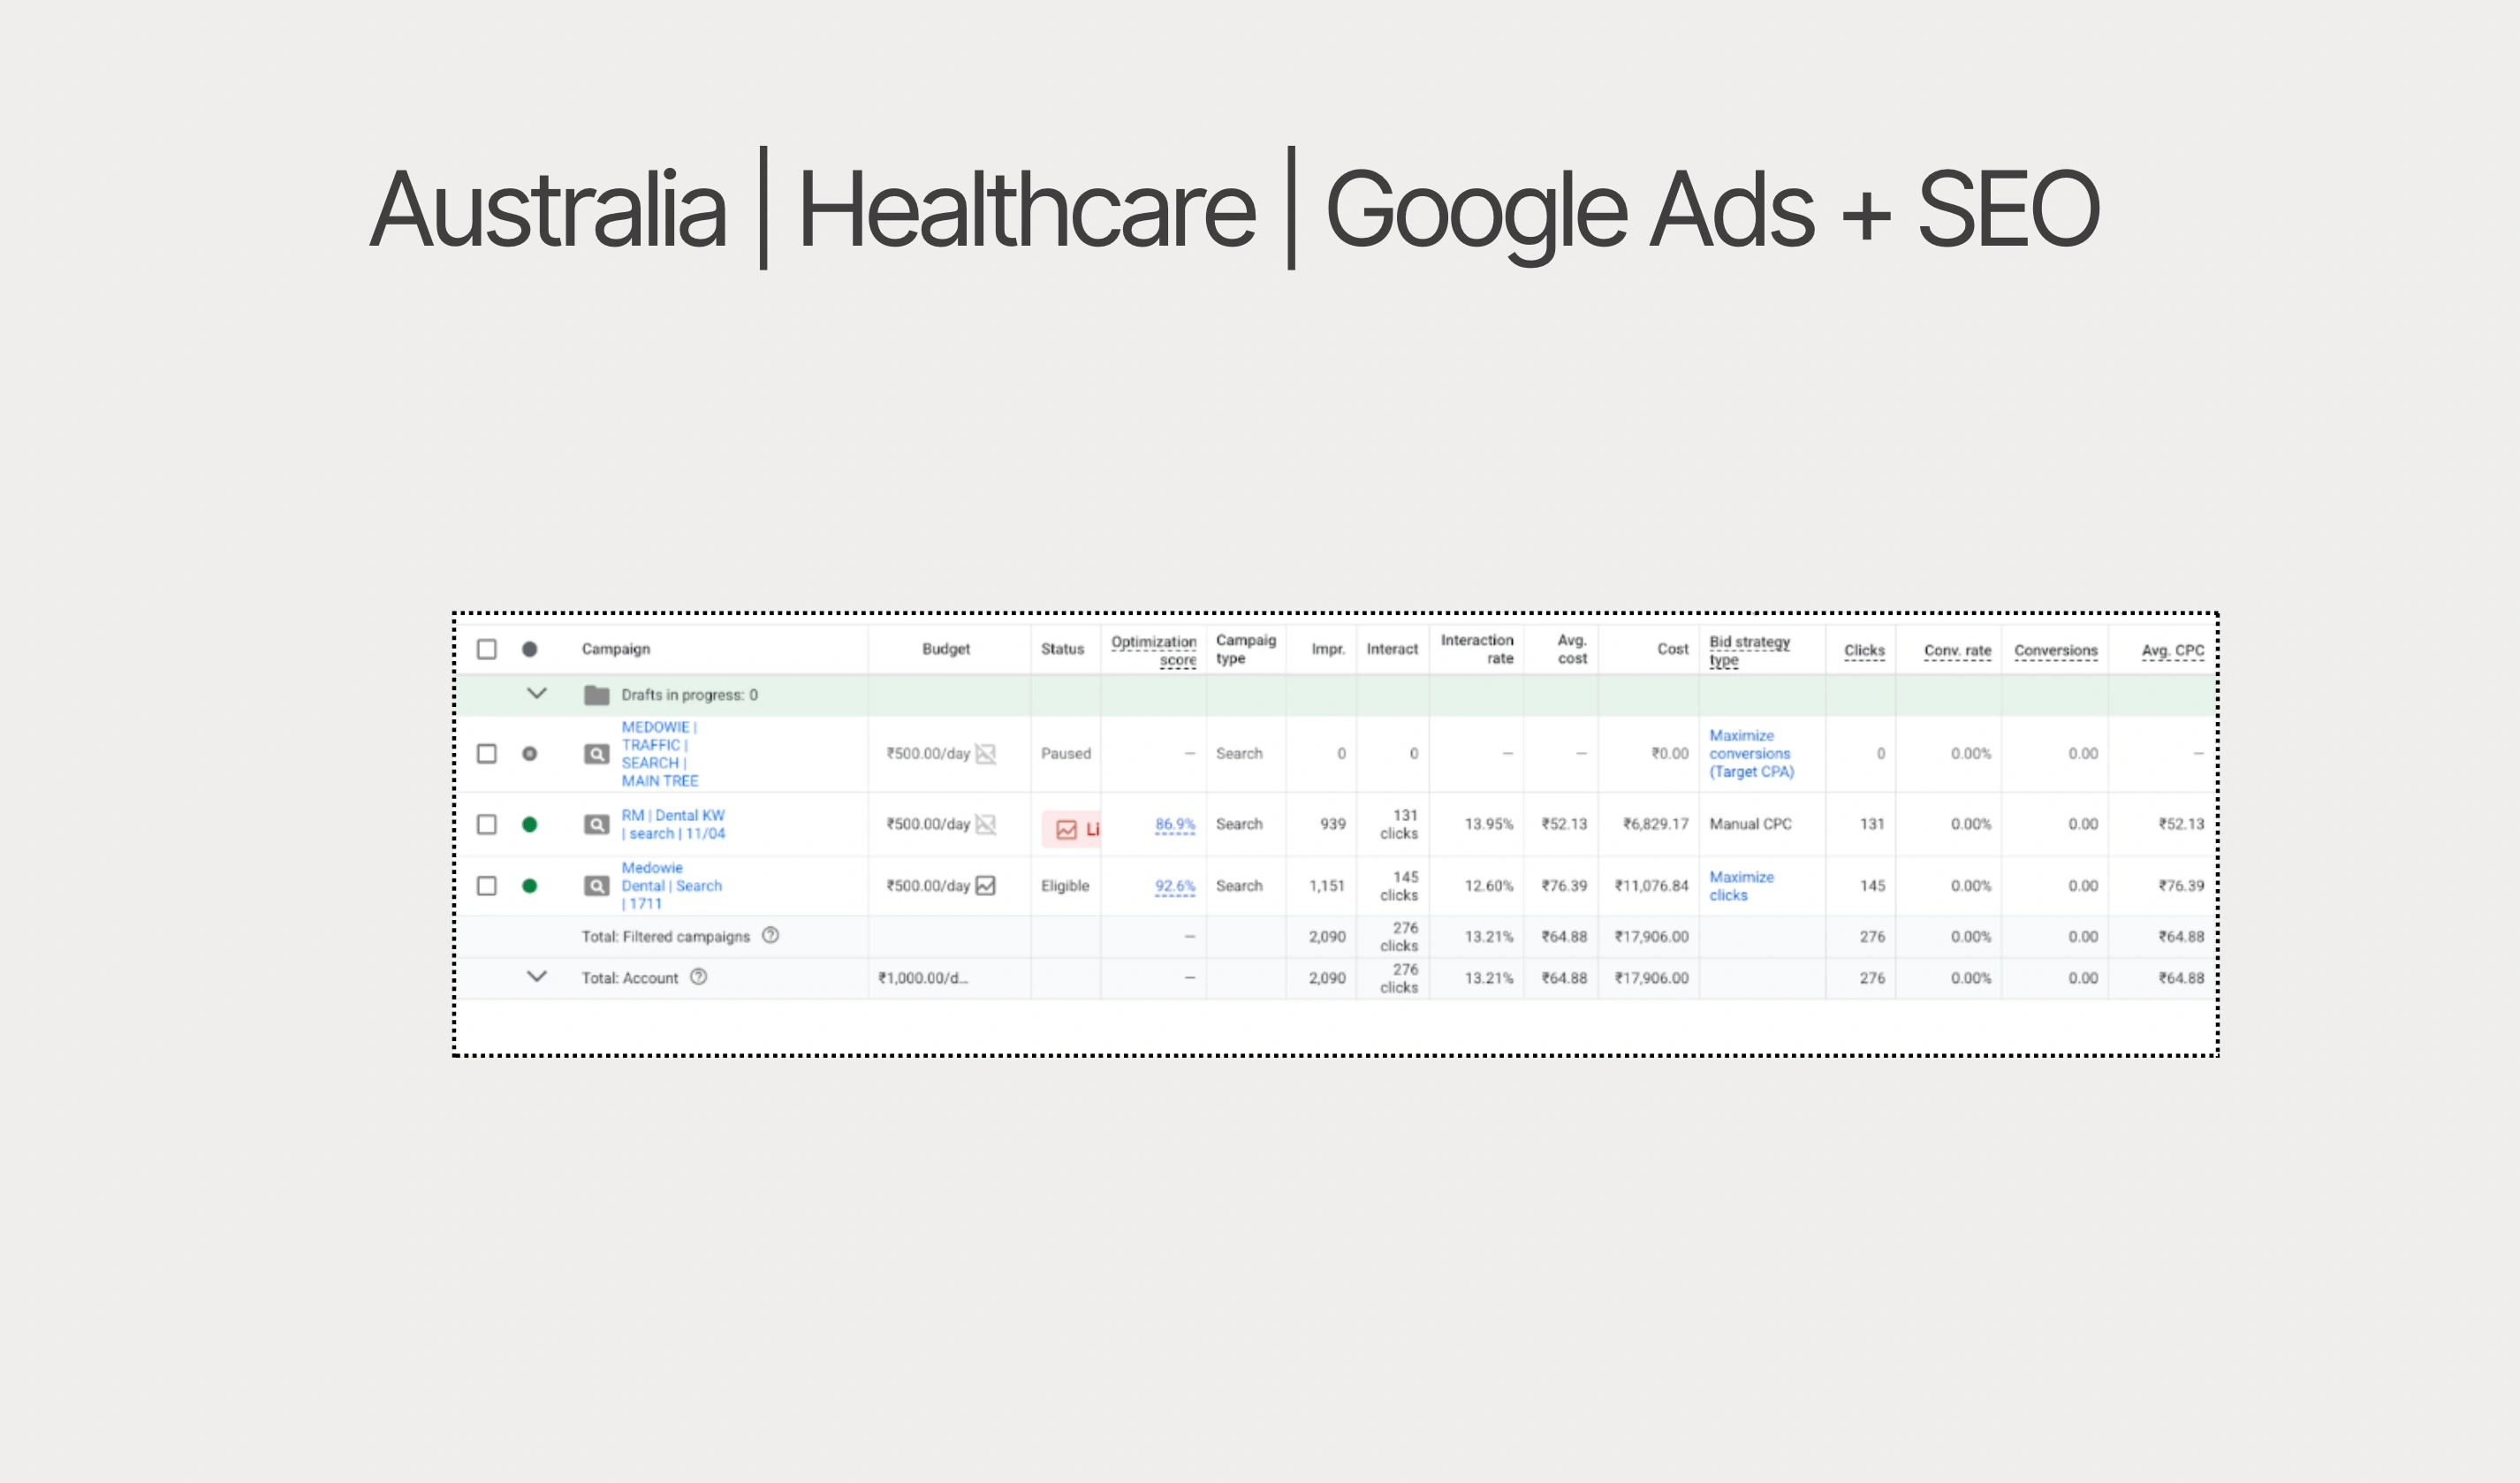Check the MEDOWIE TRAFFIC SEARCH campaign checkbox
Image resolution: width=2520 pixels, height=1483 pixels.
487,753
